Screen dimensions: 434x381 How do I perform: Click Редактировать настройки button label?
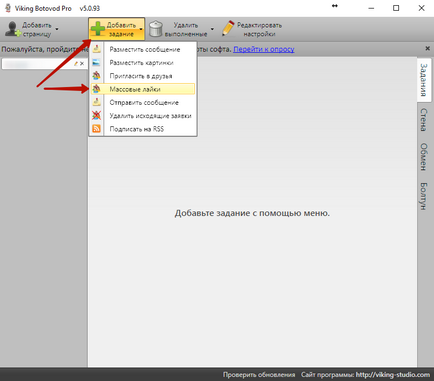click(259, 29)
